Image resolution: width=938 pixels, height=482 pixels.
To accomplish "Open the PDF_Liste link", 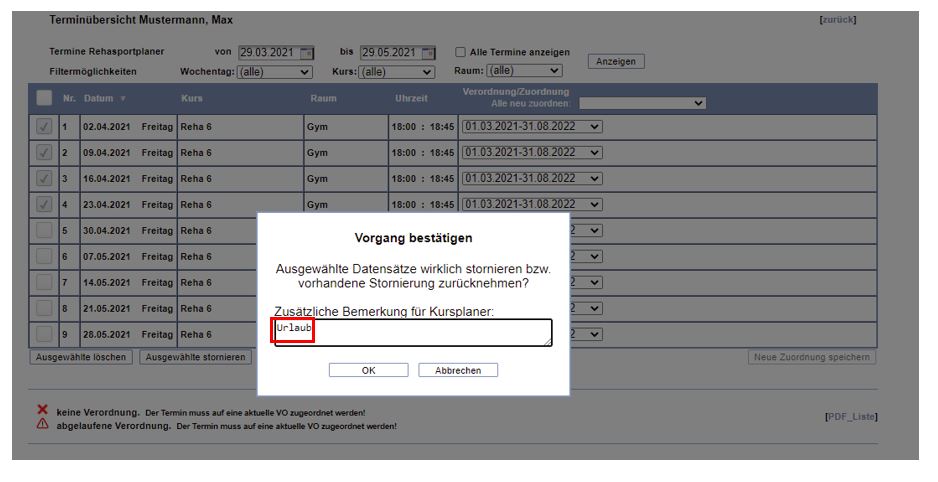I will pos(850,416).
